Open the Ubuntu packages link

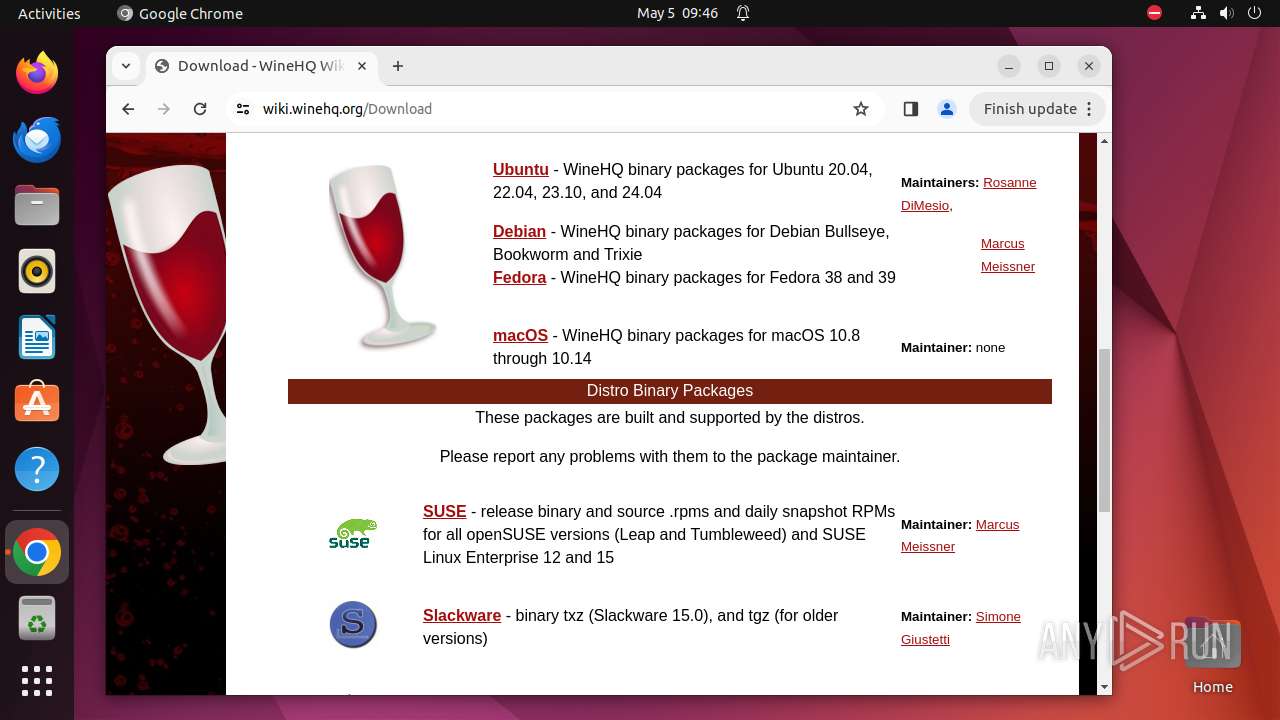(521, 169)
